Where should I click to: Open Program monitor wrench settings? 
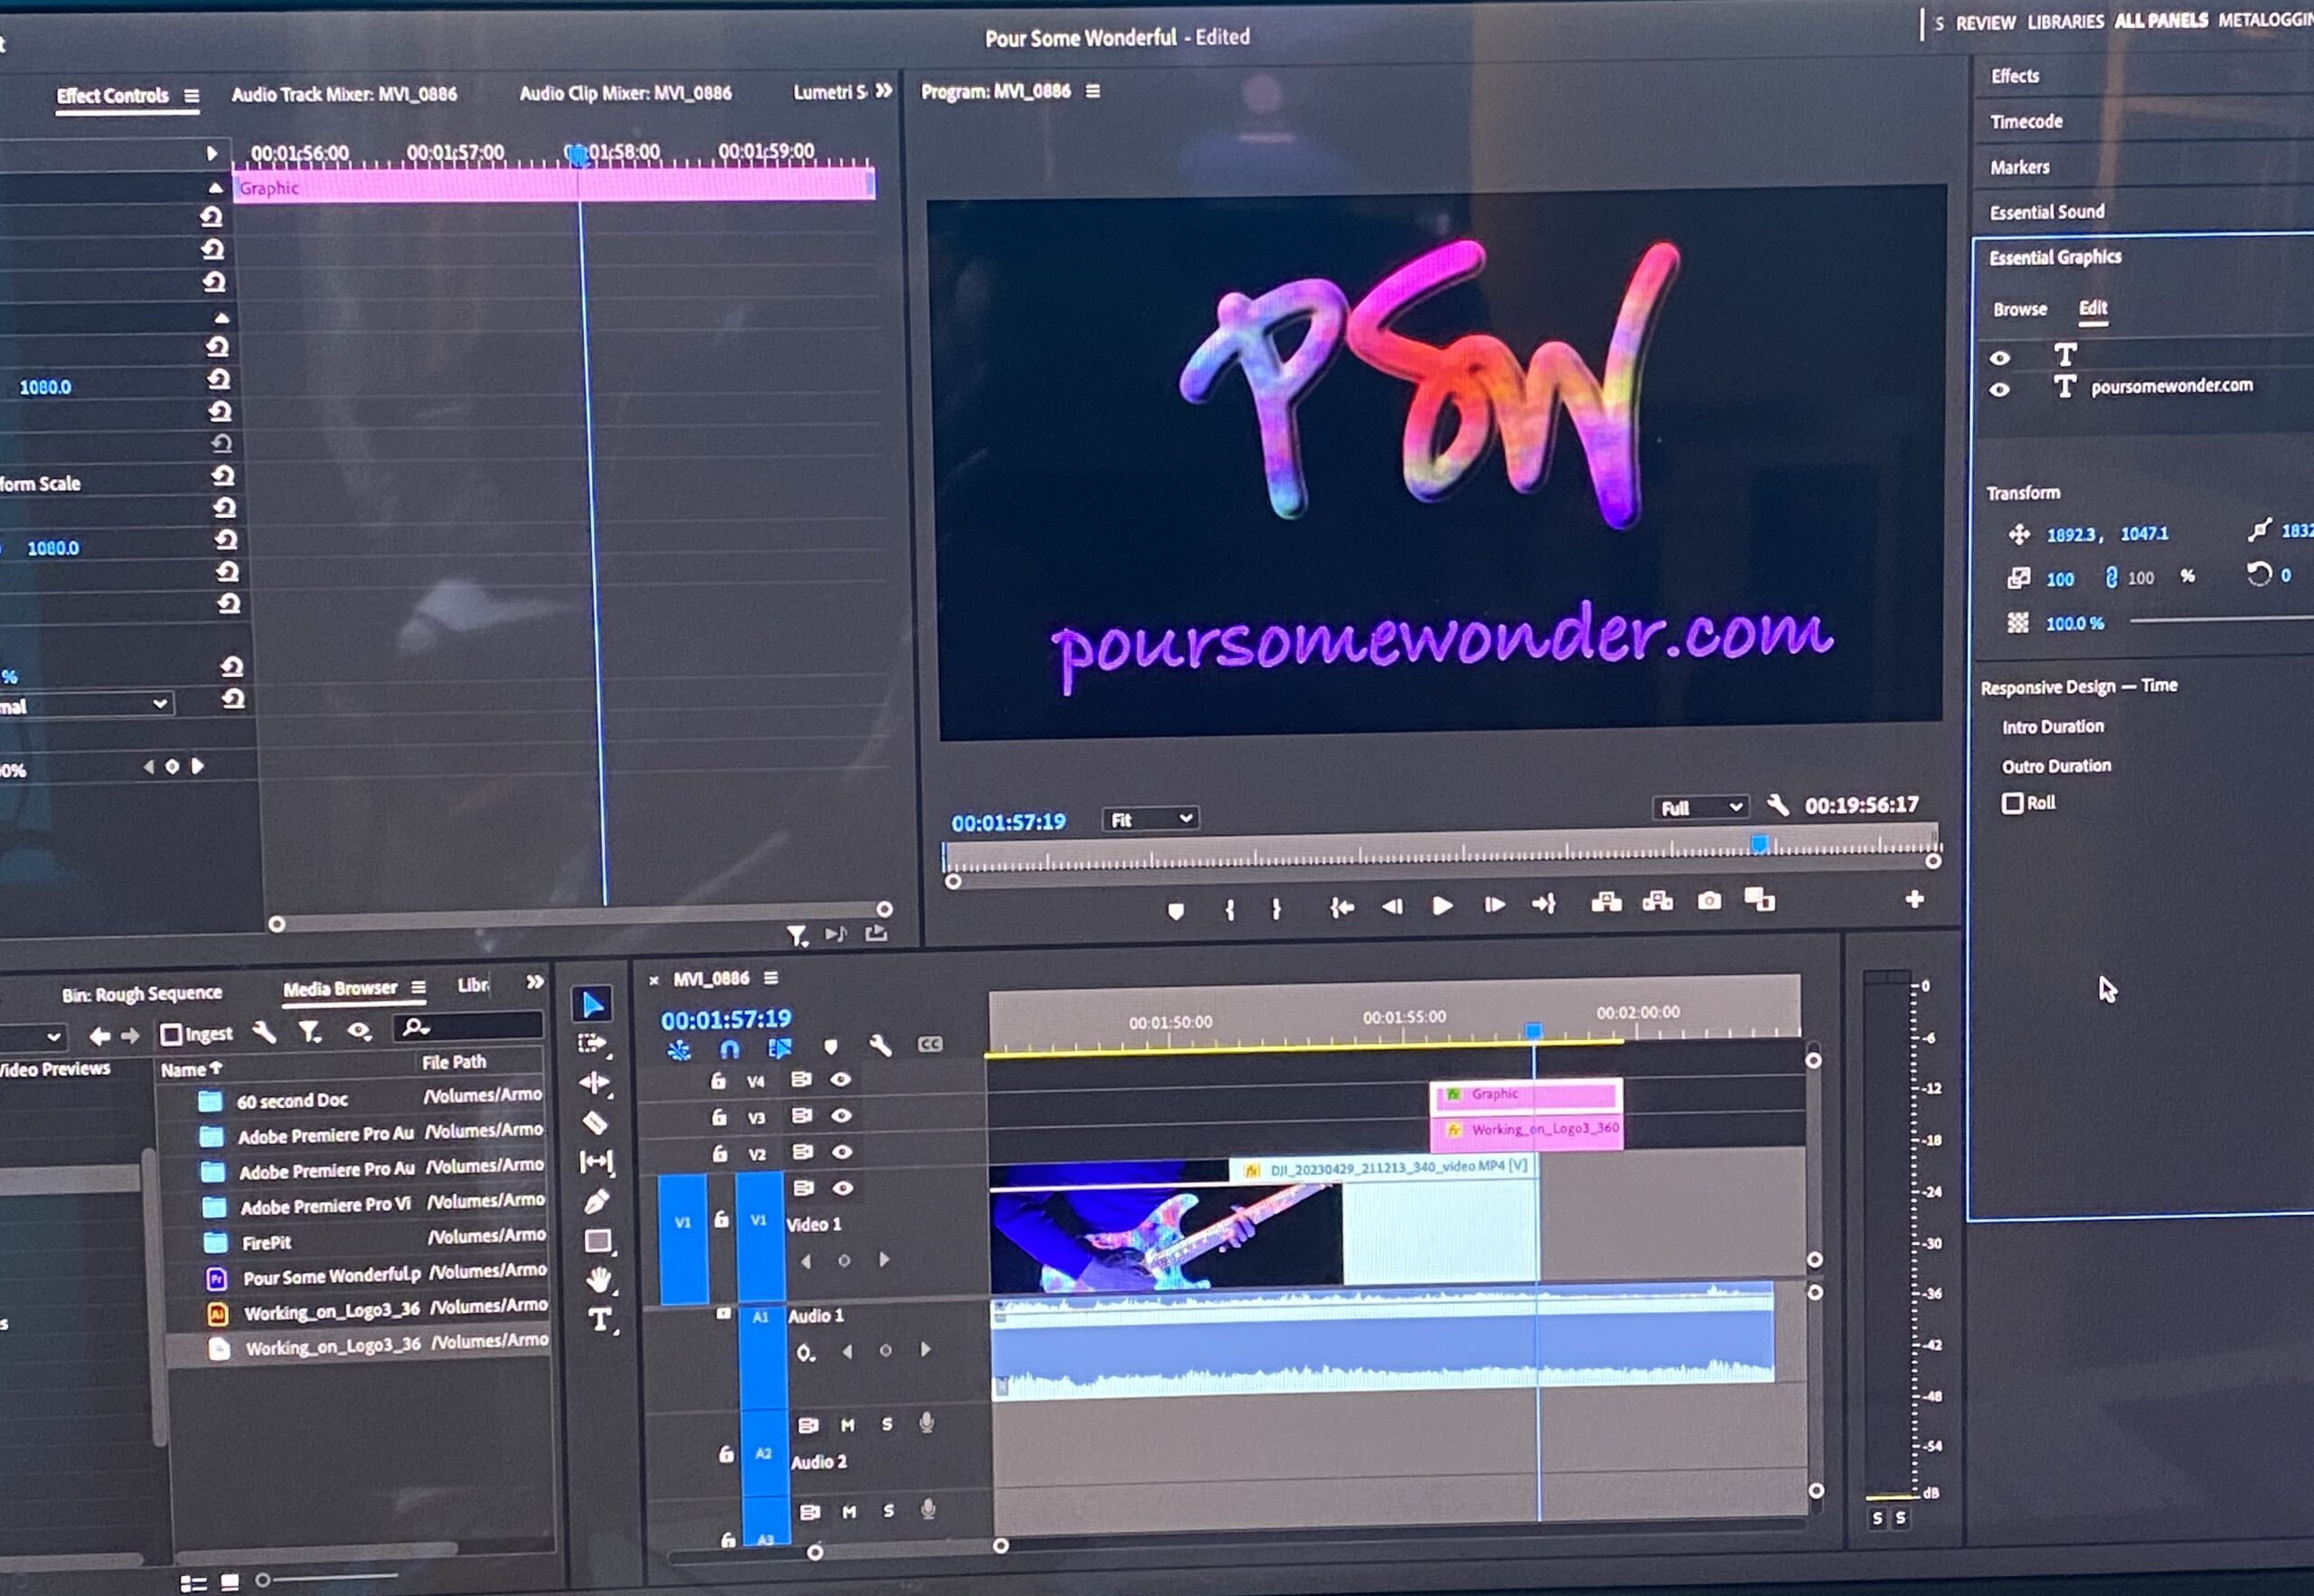click(1777, 805)
